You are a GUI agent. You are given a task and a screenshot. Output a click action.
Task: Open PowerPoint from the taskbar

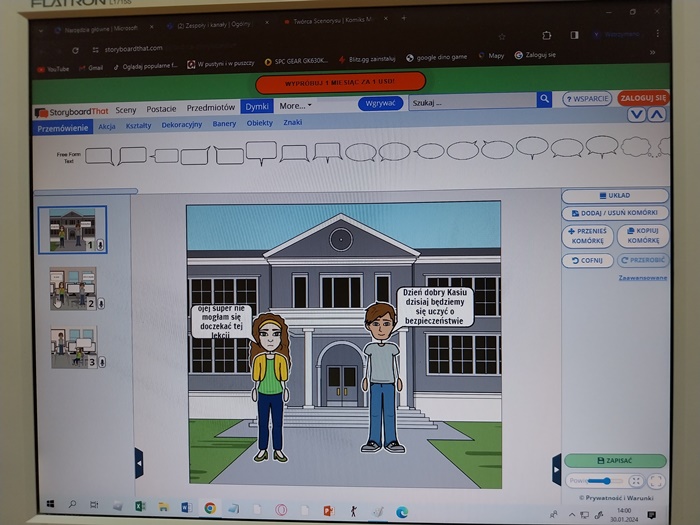coord(329,510)
